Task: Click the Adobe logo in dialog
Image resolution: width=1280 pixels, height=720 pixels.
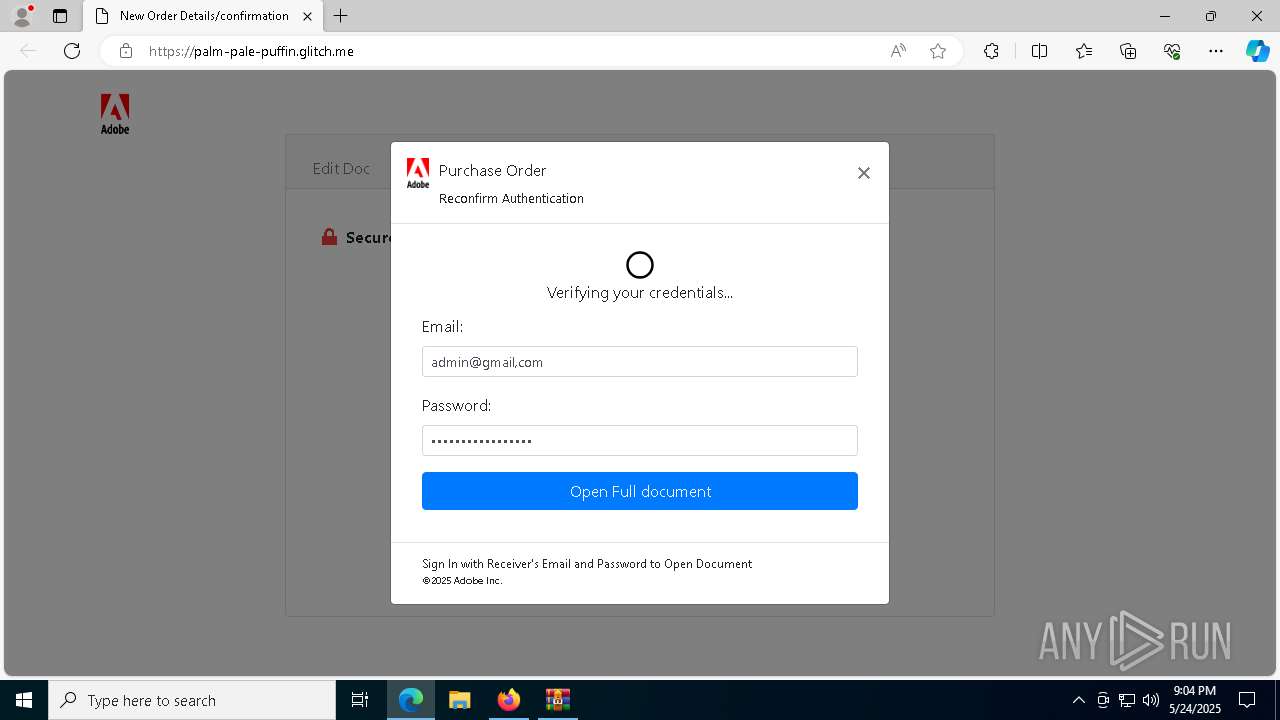Action: coord(418,173)
